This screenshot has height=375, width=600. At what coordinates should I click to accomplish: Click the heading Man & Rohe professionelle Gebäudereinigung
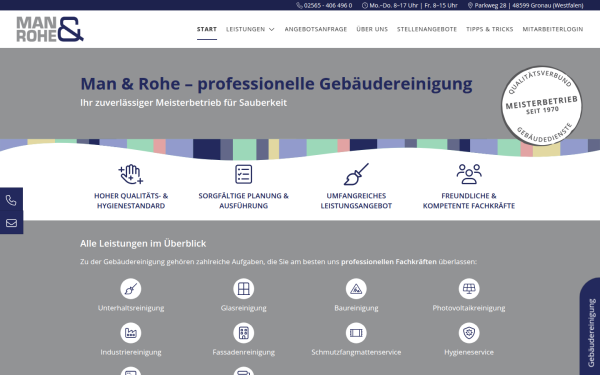[x=276, y=84]
